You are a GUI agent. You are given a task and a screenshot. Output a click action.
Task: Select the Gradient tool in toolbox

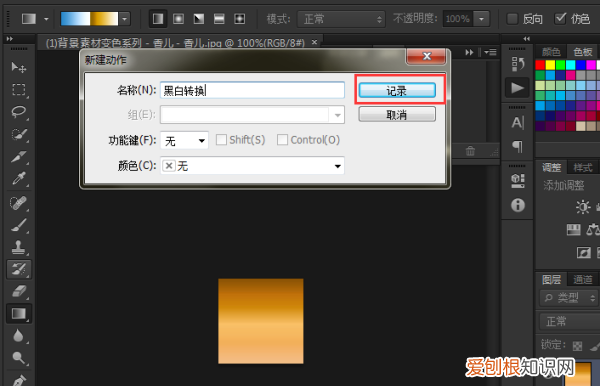pos(18,314)
